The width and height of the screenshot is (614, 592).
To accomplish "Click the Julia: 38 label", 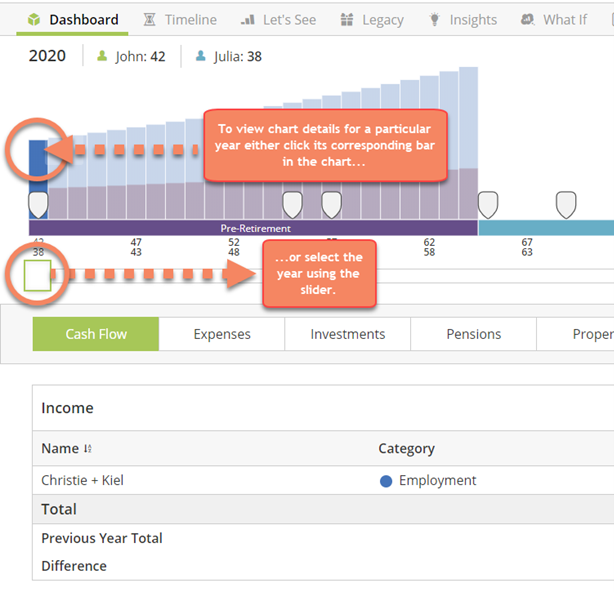I will click(238, 56).
